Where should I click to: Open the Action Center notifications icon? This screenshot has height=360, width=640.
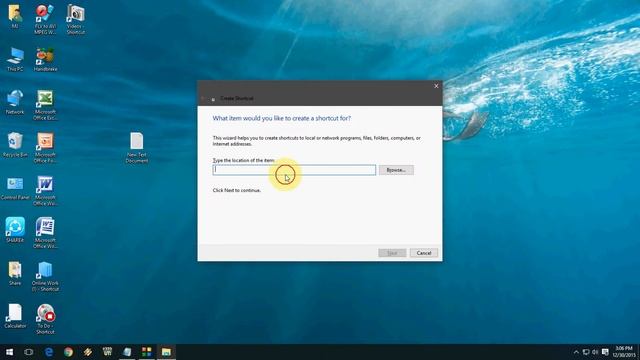(x=605, y=352)
